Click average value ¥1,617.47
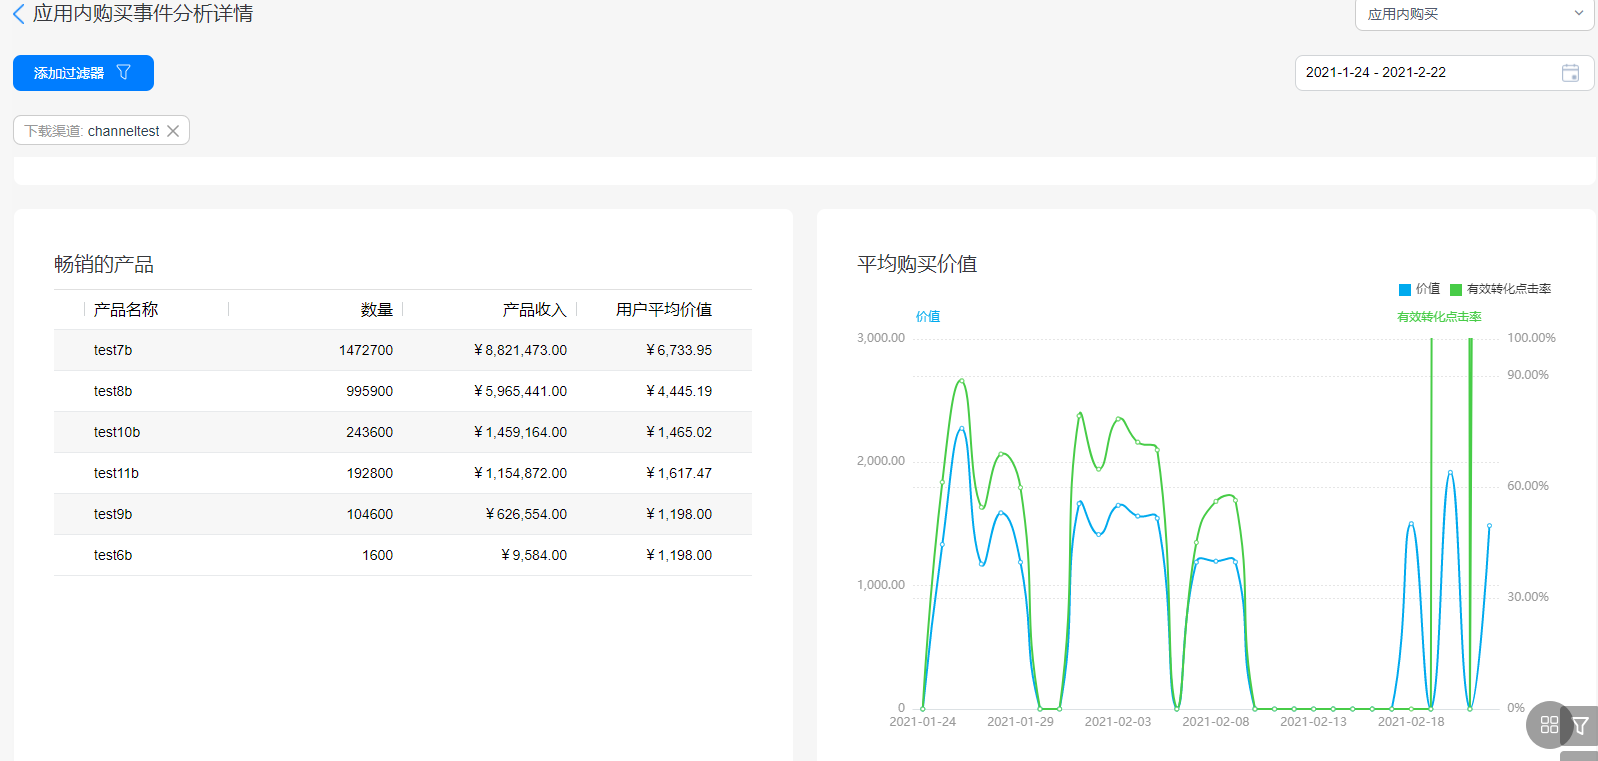Screen dimensions: 1598x761 (x=679, y=473)
